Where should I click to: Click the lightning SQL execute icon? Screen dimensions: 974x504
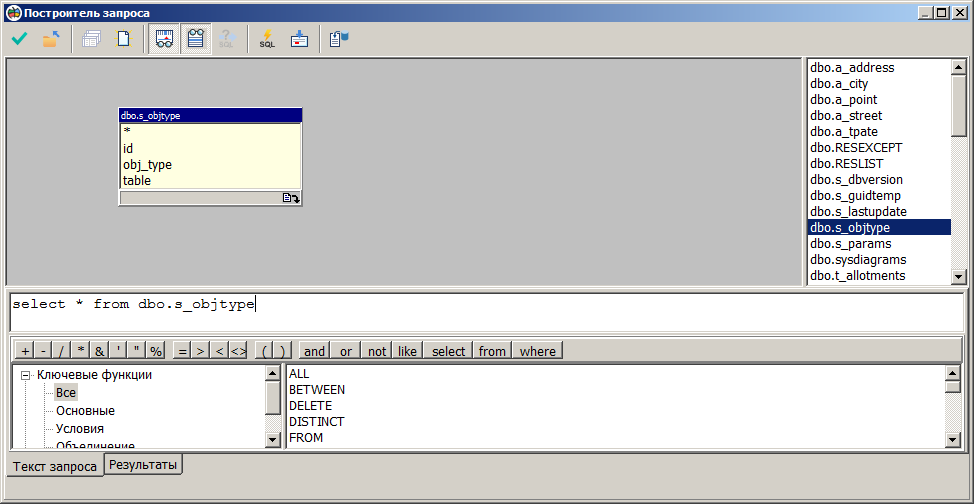tap(267, 40)
